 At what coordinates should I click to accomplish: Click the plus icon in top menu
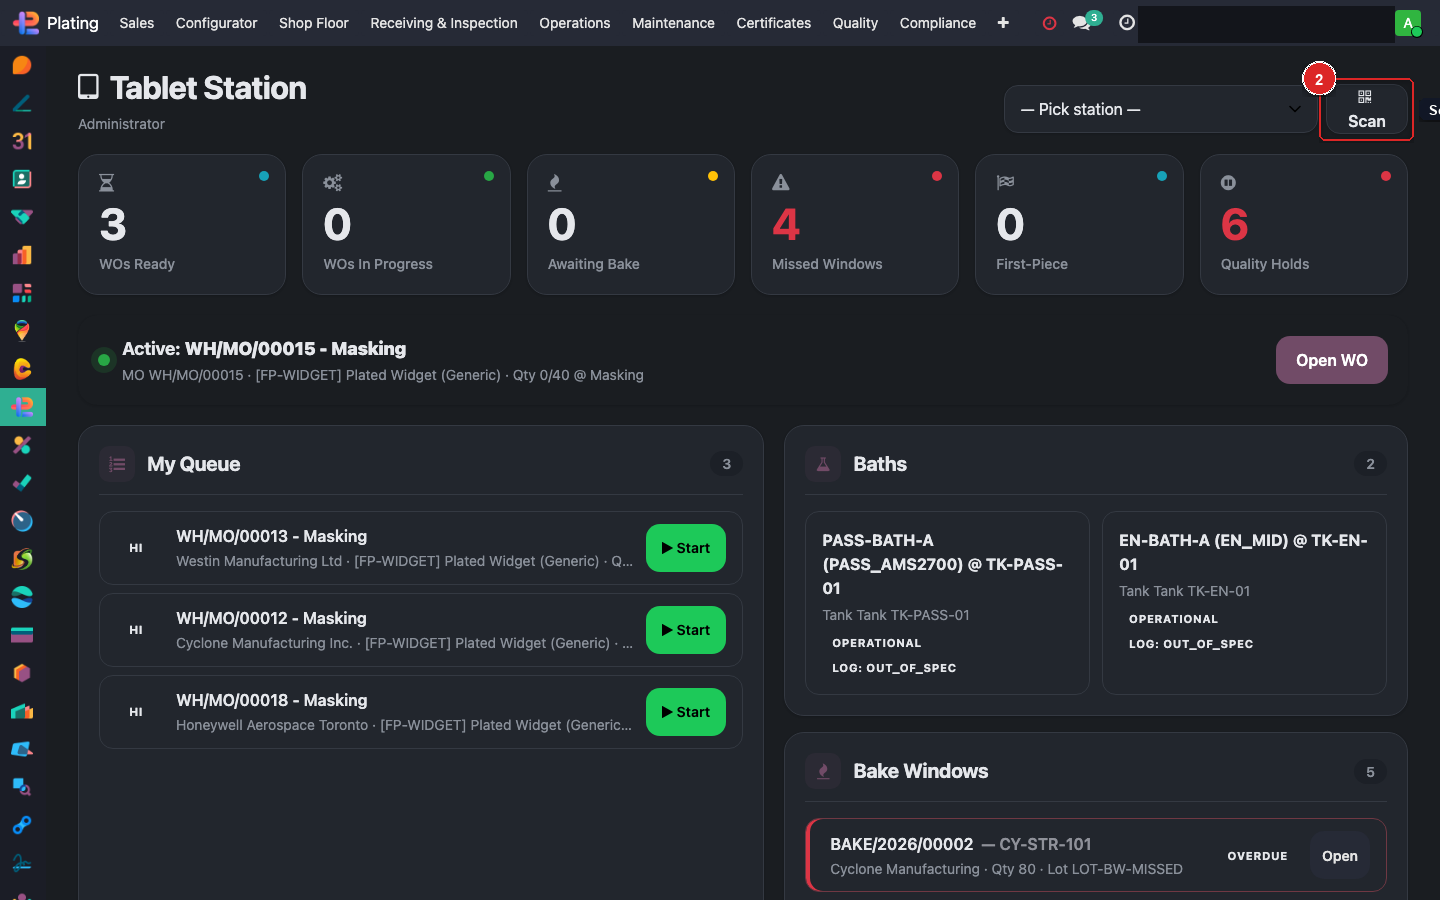click(1003, 23)
